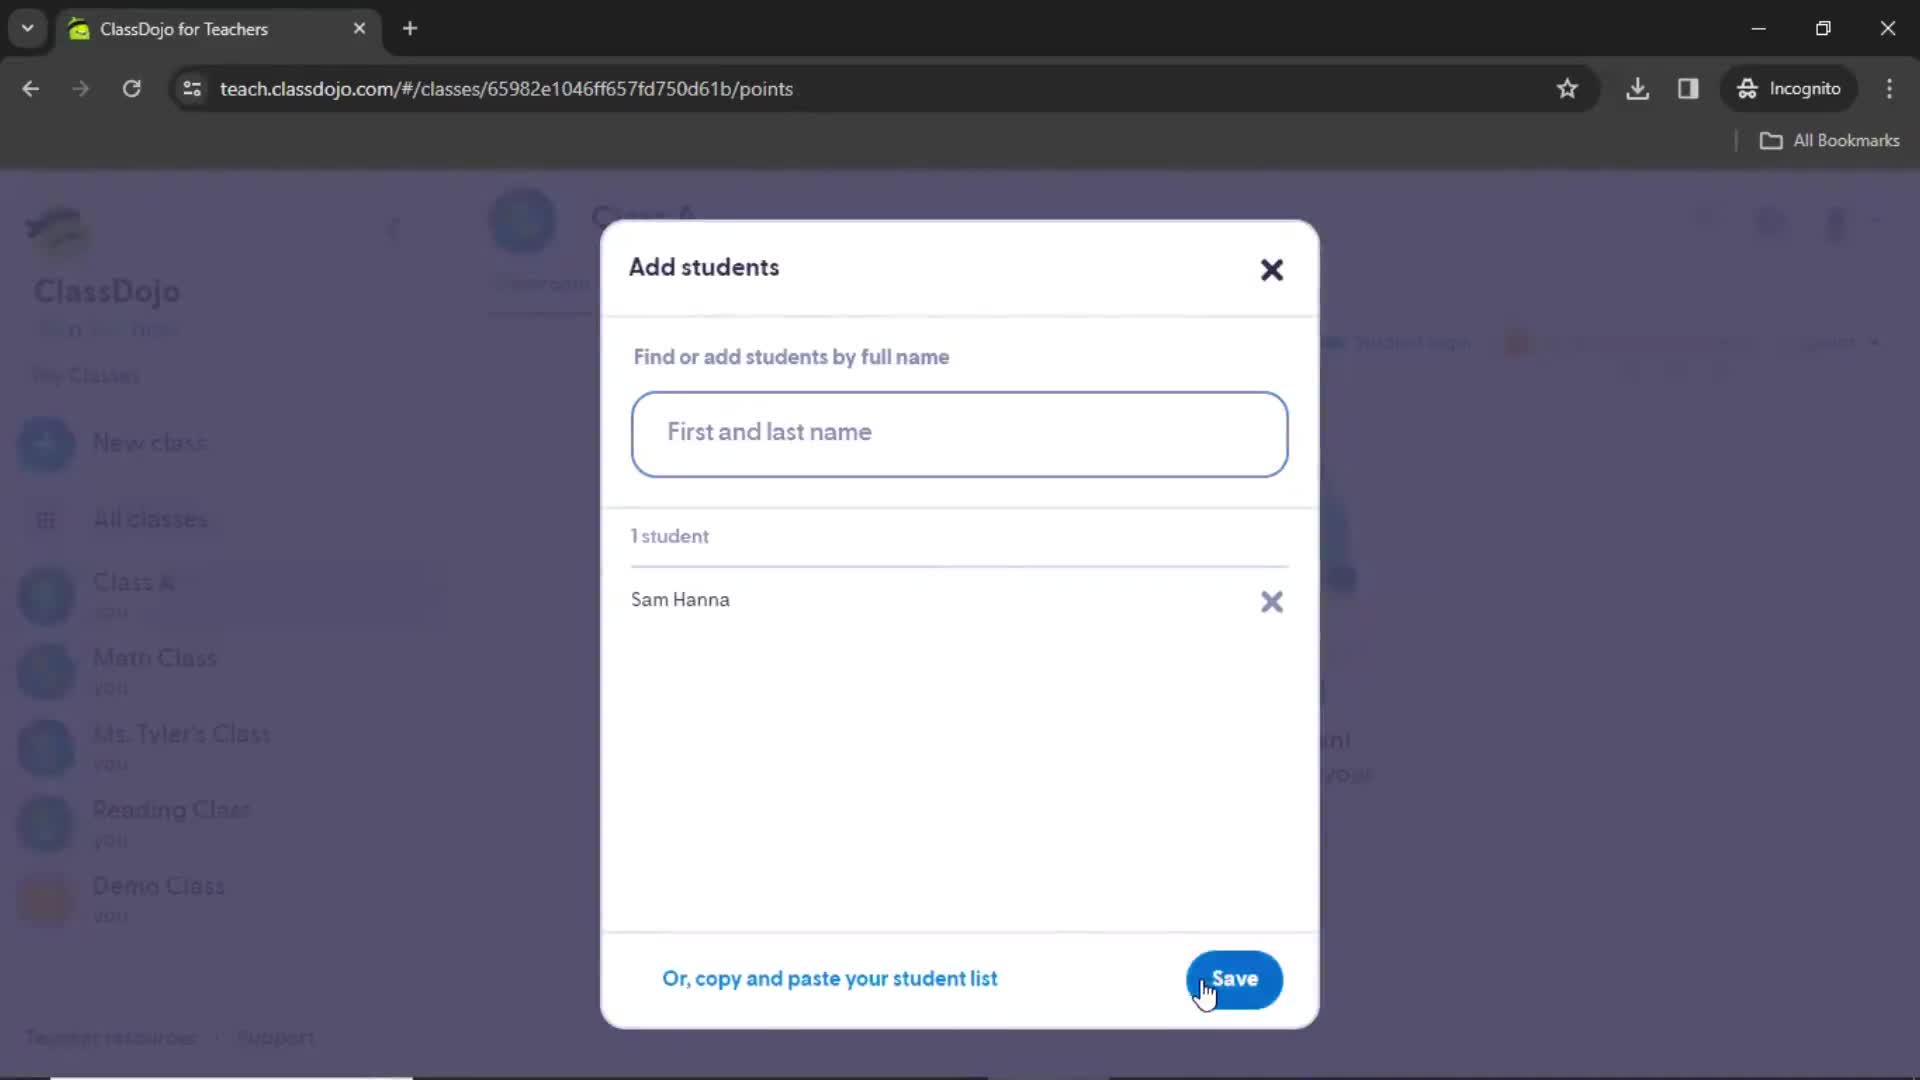
Task: Click the back navigation arrow
Action: 30,88
